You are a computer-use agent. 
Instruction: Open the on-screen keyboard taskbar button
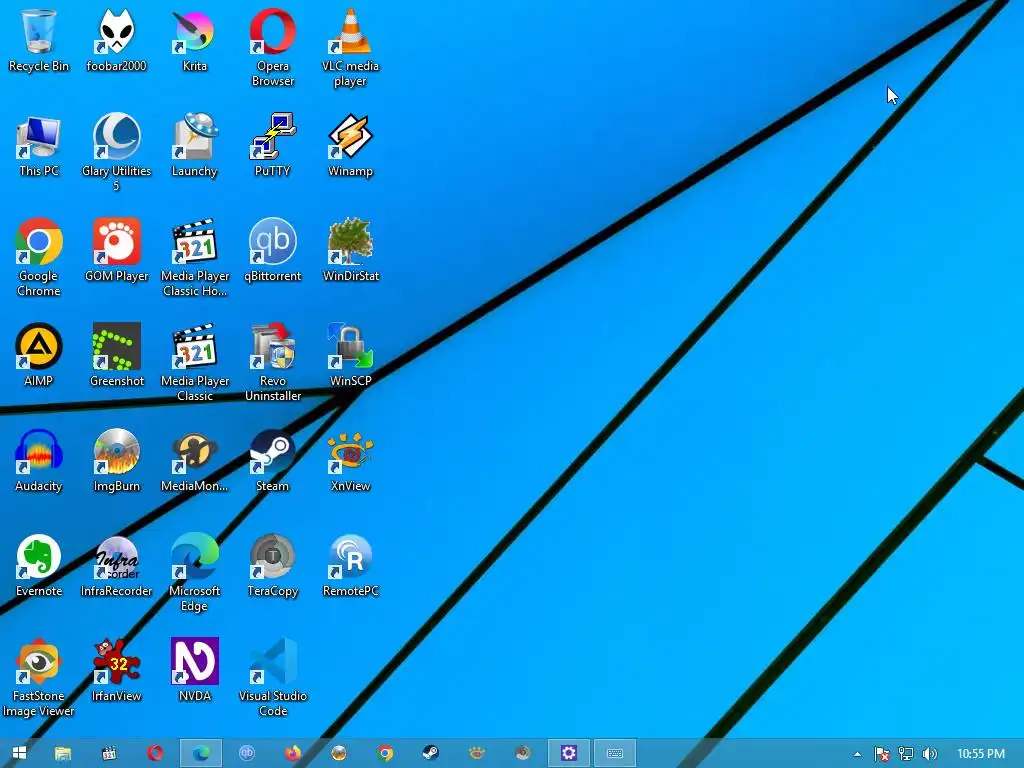tap(615, 753)
